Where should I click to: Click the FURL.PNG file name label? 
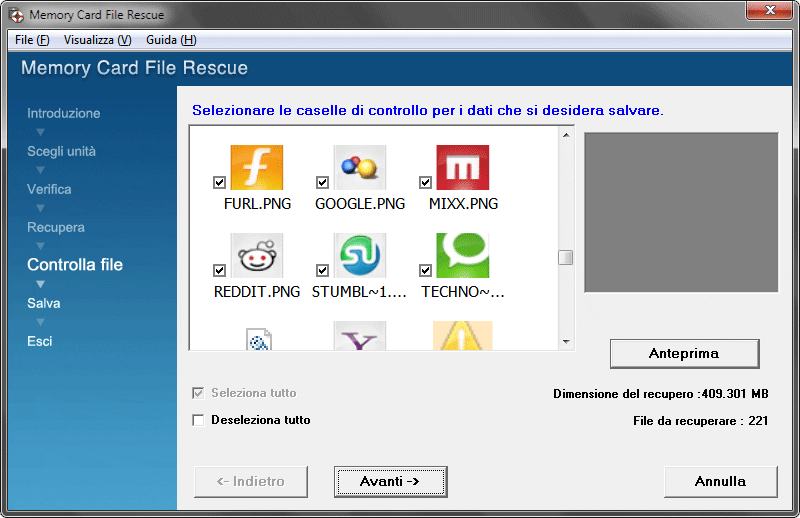point(257,204)
